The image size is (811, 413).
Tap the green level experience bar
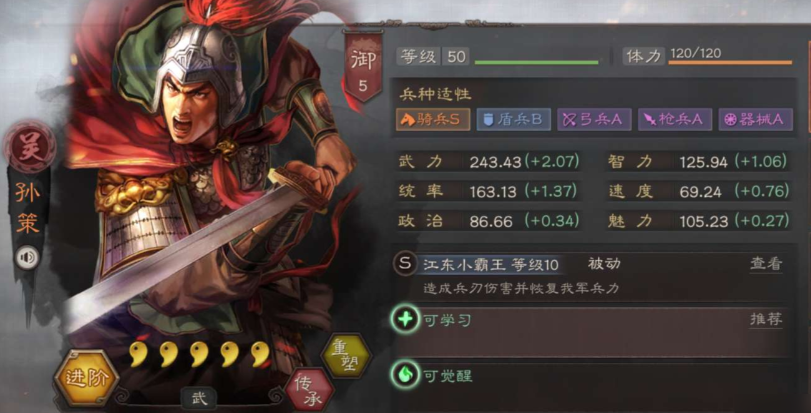(536, 63)
